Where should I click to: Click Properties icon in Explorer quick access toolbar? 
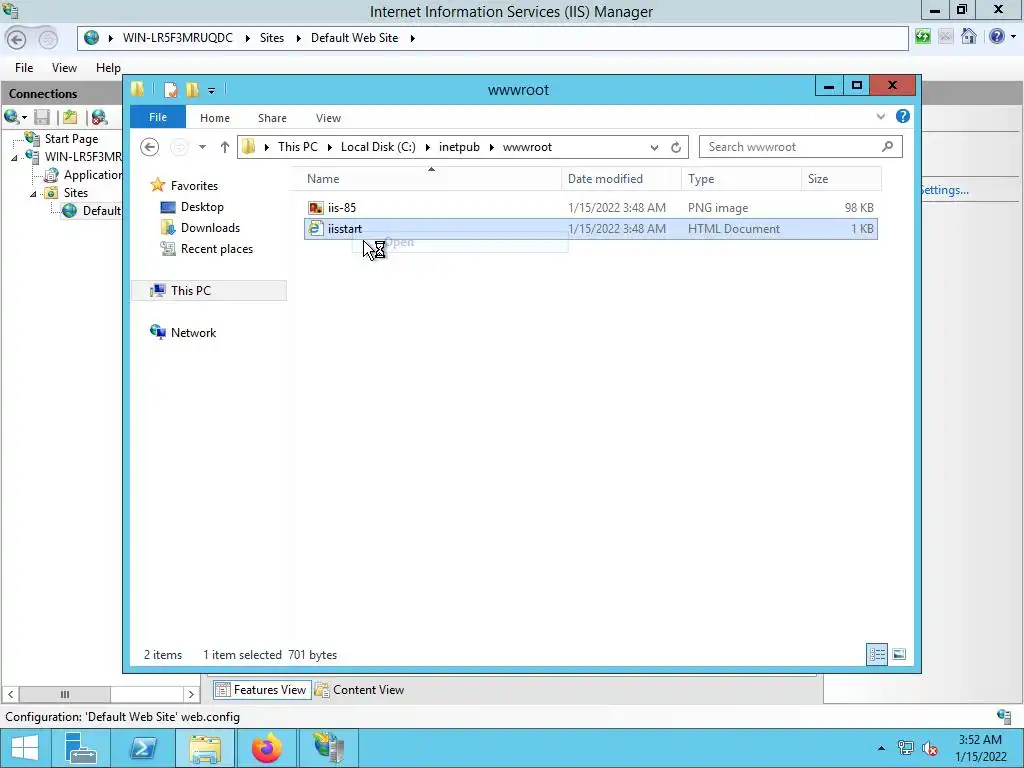170,89
